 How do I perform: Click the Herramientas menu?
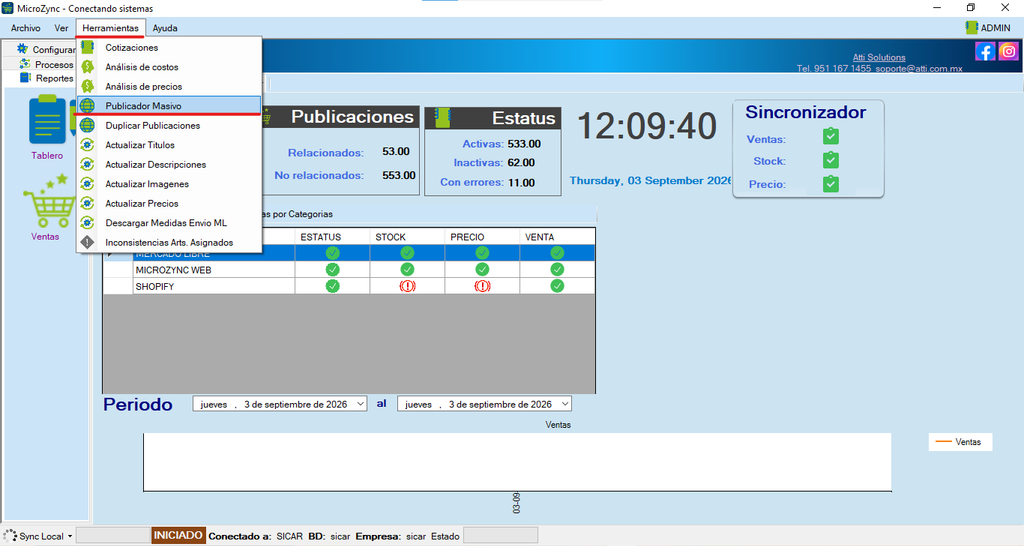click(110, 28)
